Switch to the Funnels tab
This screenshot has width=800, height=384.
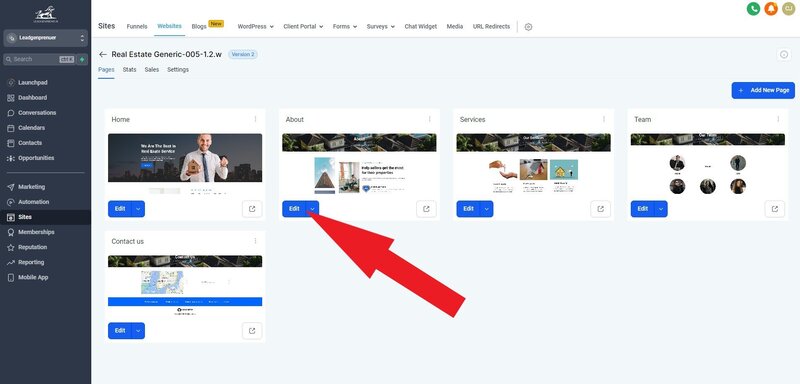pyautogui.click(x=137, y=27)
